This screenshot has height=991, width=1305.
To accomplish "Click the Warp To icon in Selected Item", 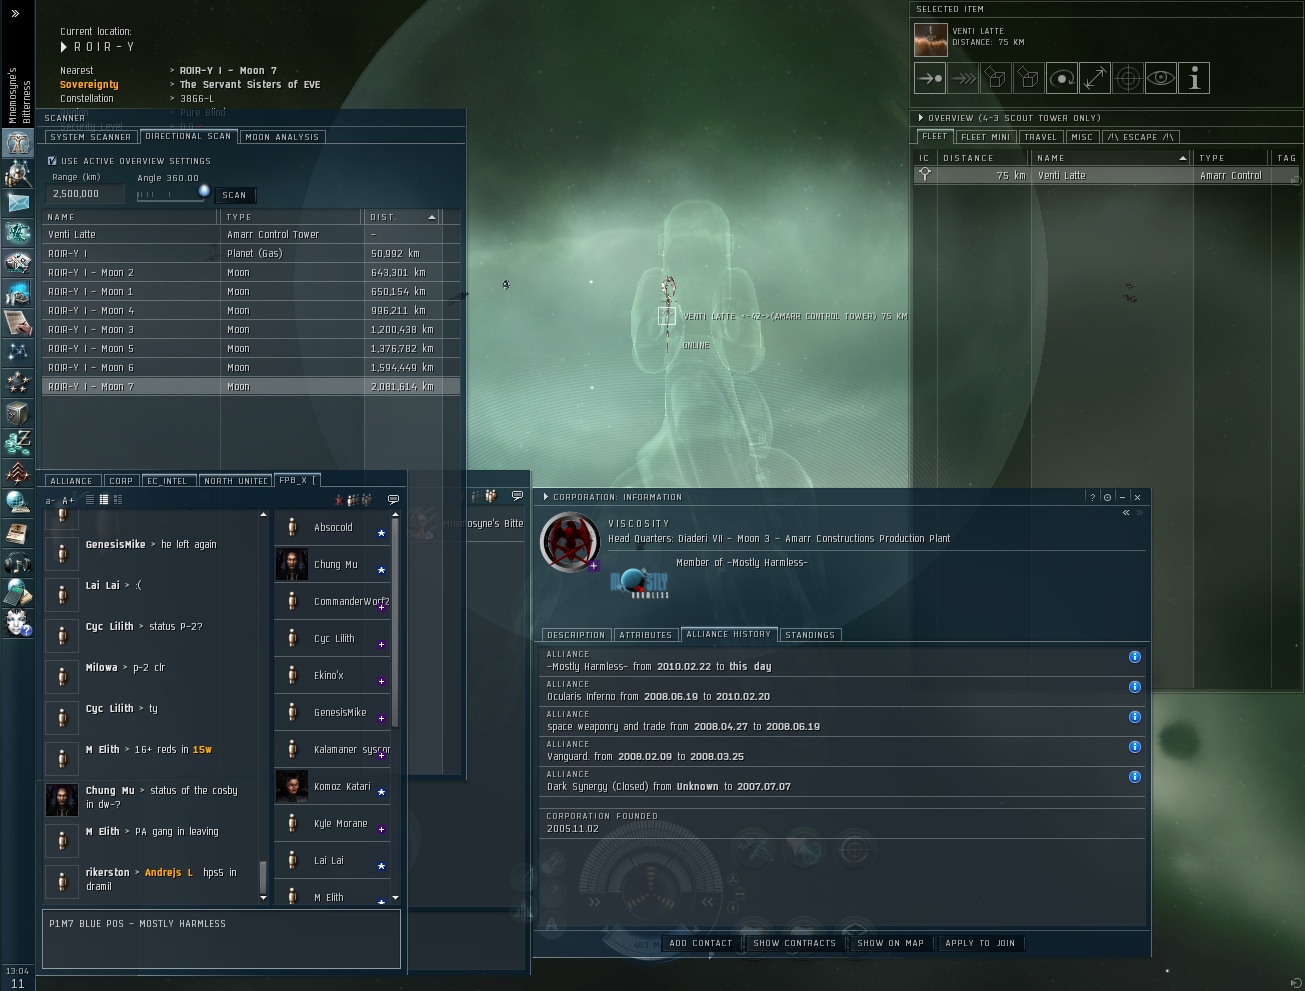I will click(x=963, y=78).
